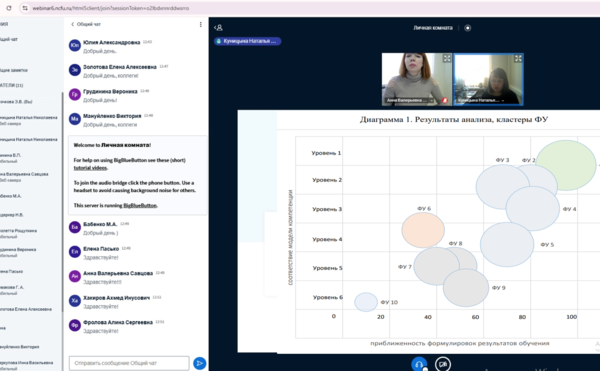Click the browser address bar URL

tap(111, 8)
